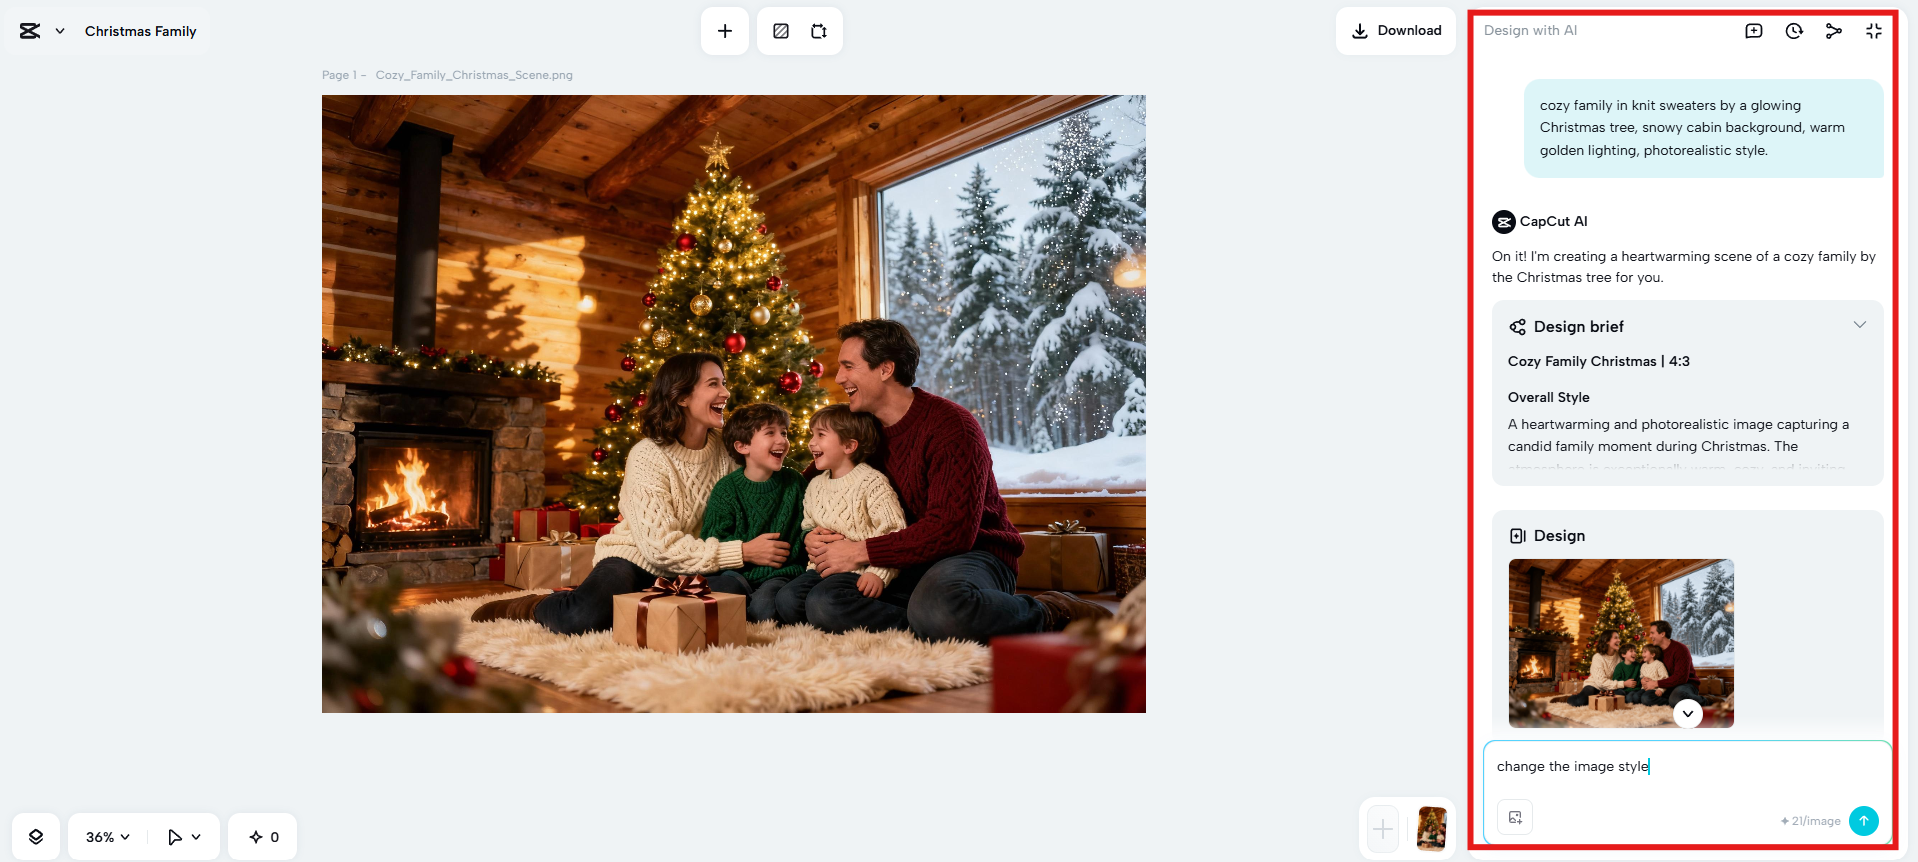The width and height of the screenshot is (1918, 862).
Task: Start a new chat in AI panel
Action: tap(1754, 31)
